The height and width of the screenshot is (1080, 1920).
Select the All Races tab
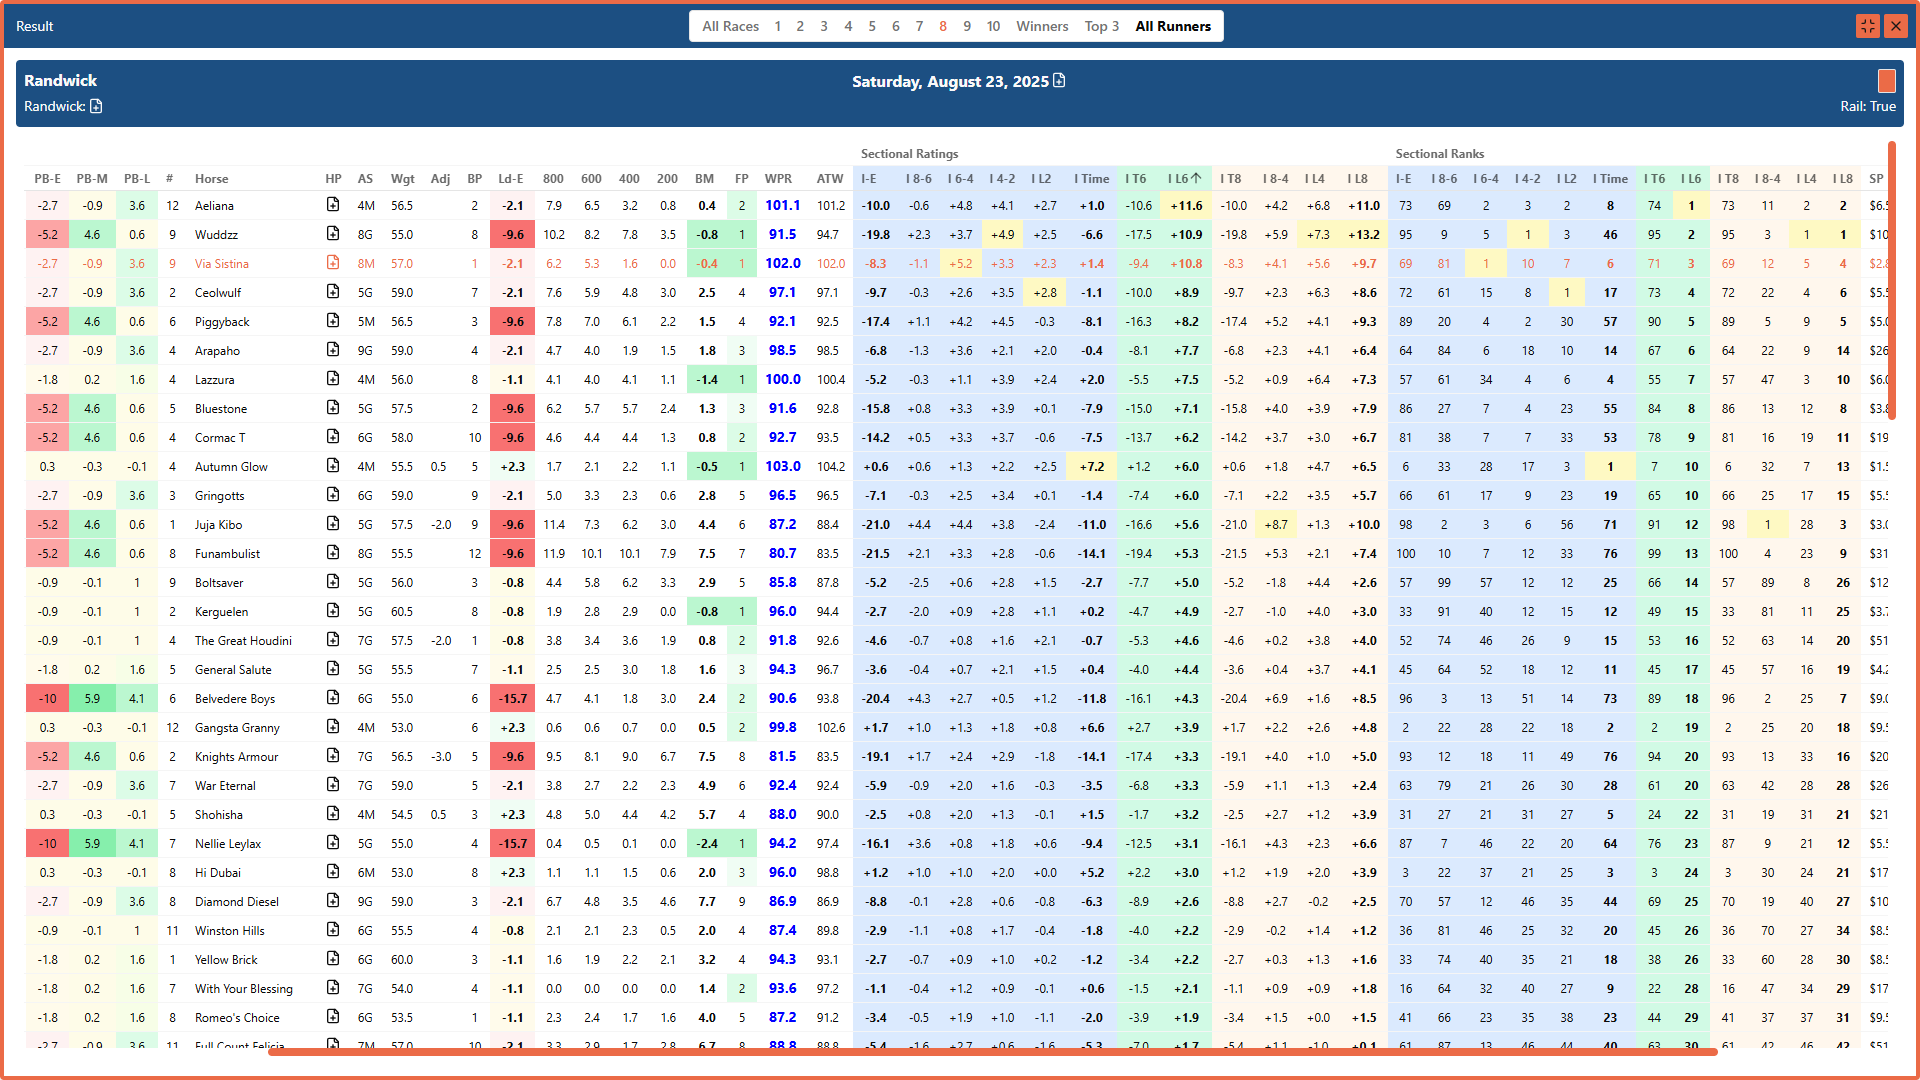(730, 26)
